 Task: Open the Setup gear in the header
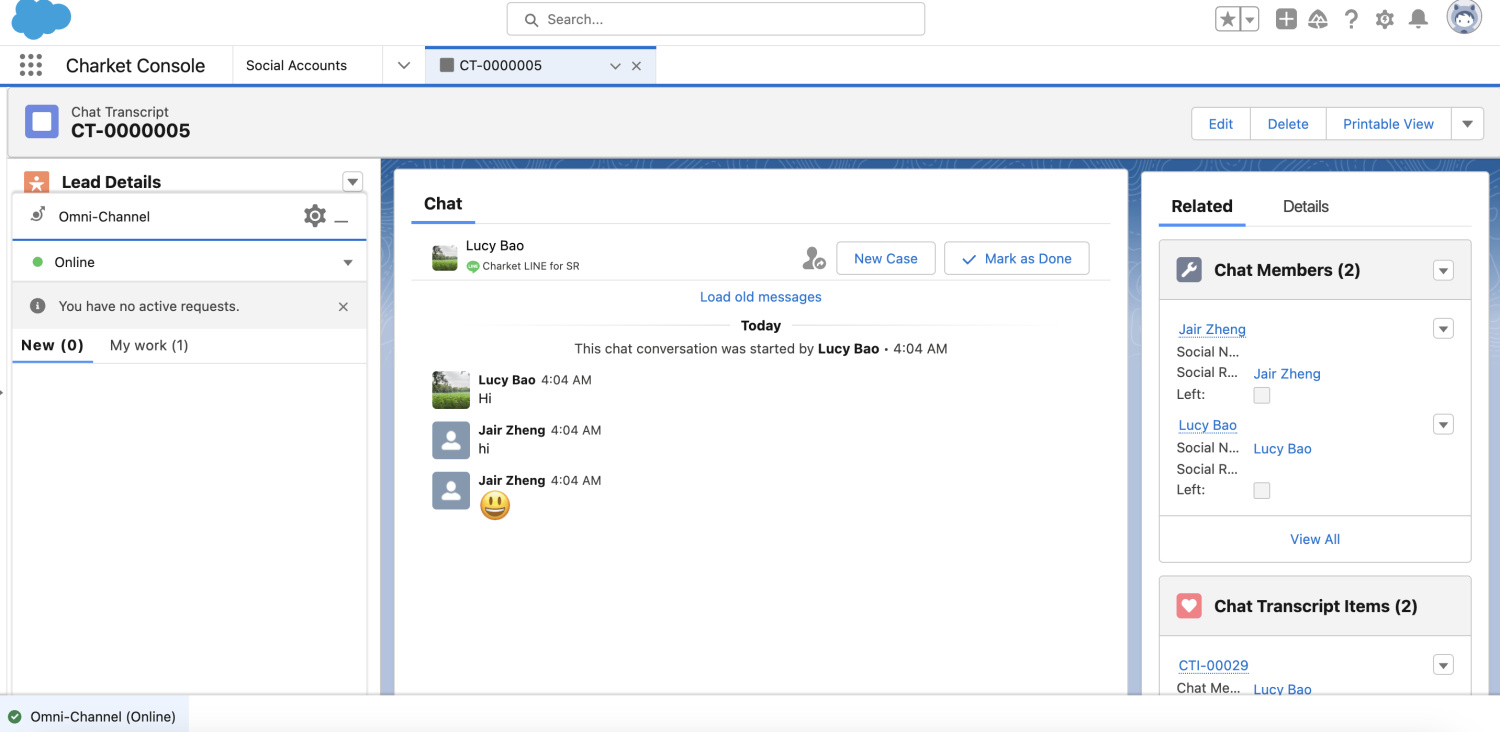tap(1385, 19)
